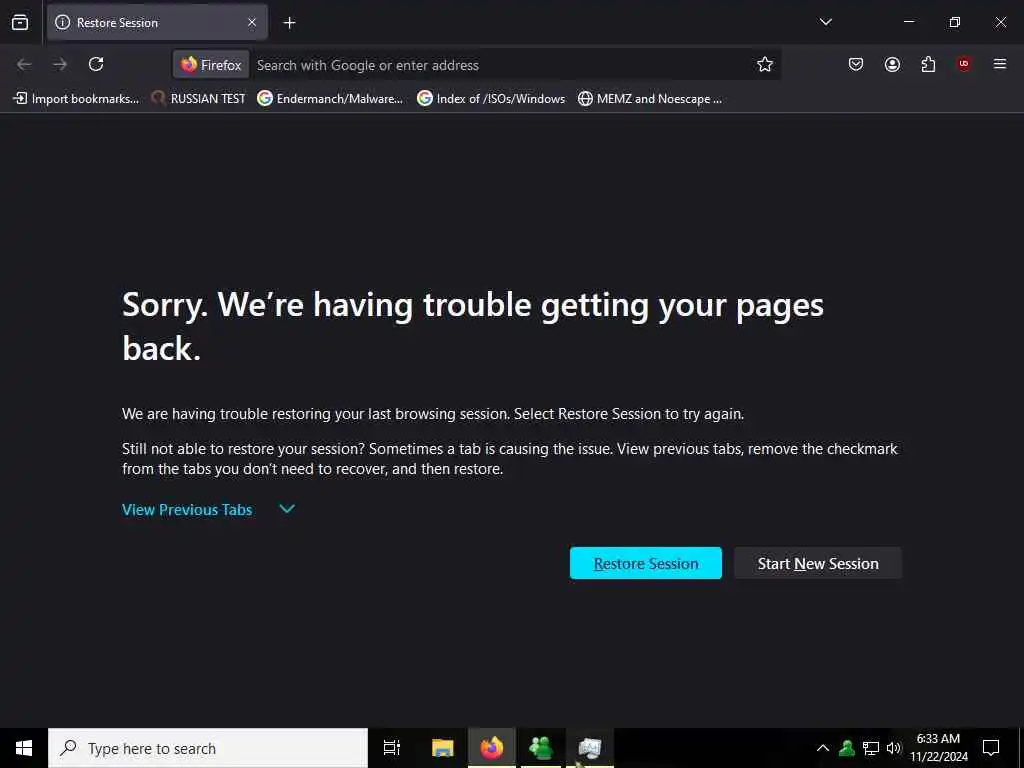This screenshot has height=768, width=1024.
Task: Open the list all tabs dropdown
Action: tap(825, 22)
